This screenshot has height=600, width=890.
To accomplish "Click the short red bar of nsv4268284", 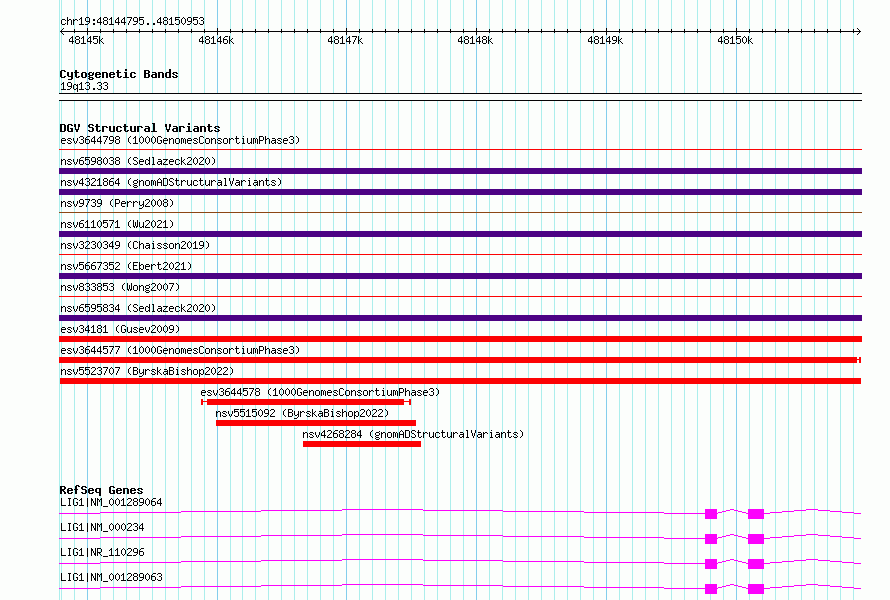I will tap(362, 444).
